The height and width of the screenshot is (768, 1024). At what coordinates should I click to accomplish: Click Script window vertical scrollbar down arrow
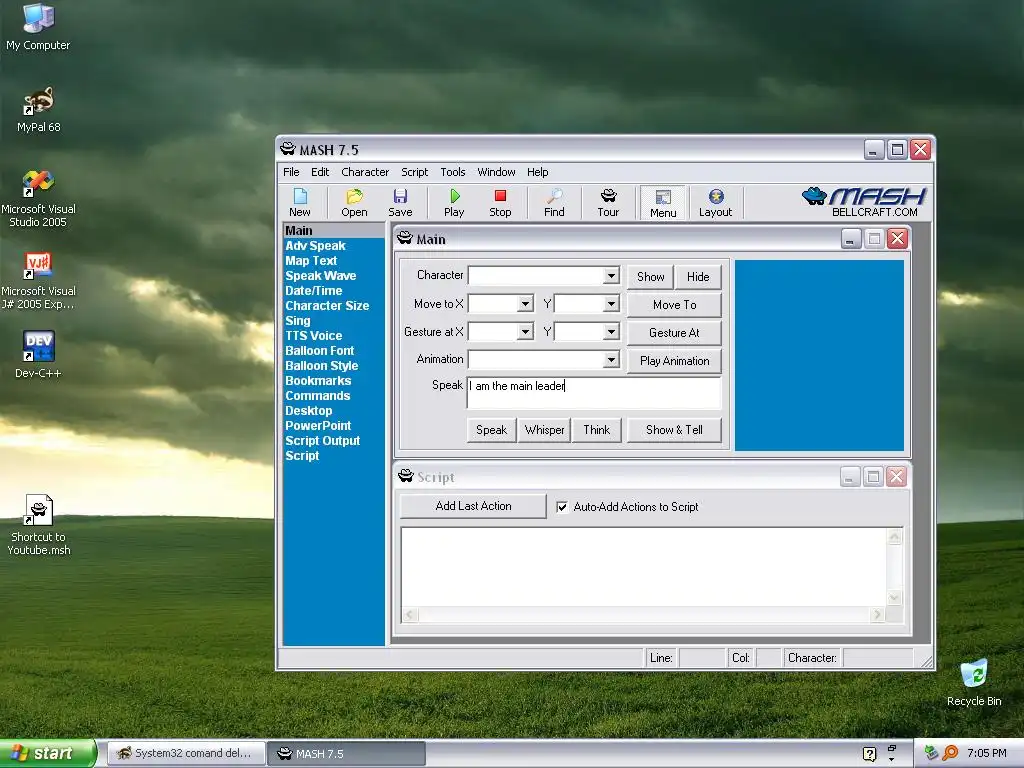[x=895, y=598]
